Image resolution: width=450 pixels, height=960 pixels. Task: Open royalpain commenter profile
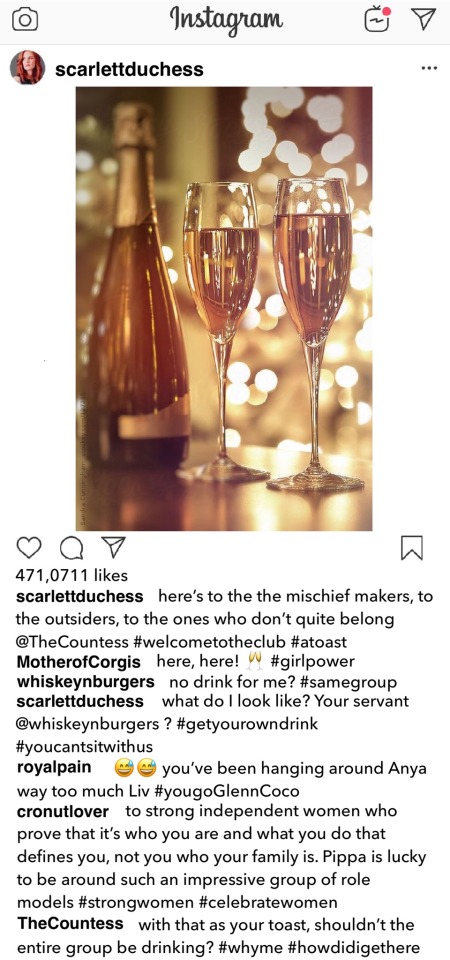point(54,767)
